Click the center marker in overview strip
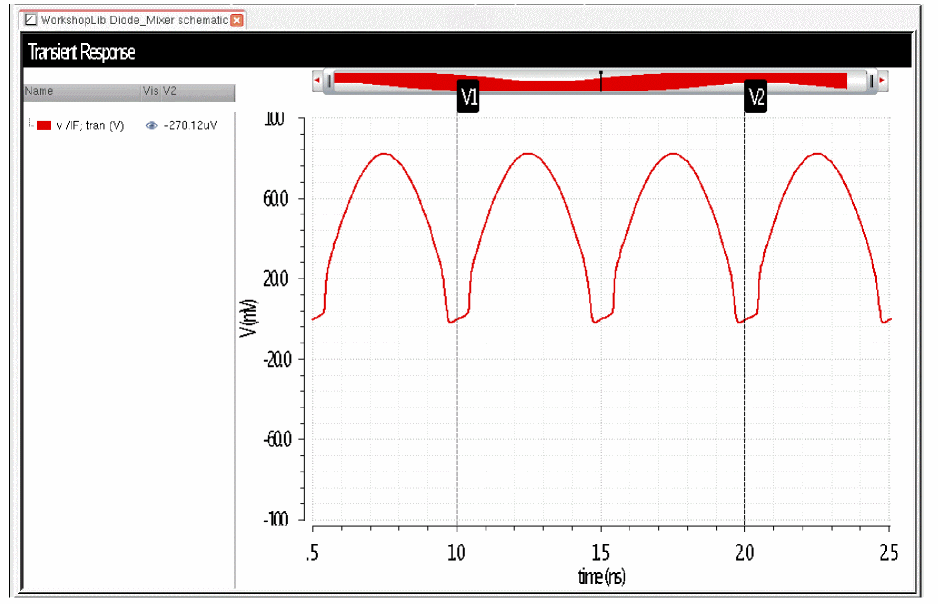This screenshot has height=604, width=938. (x=601, y=81)
